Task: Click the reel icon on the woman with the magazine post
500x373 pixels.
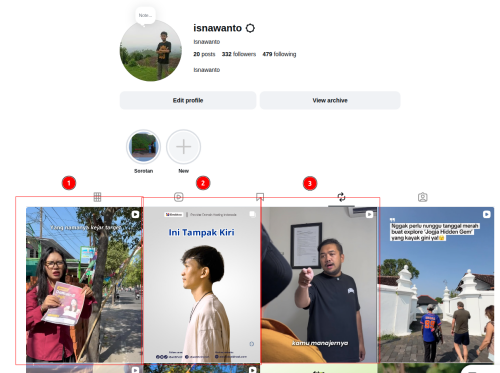Action: pos(135,214)
